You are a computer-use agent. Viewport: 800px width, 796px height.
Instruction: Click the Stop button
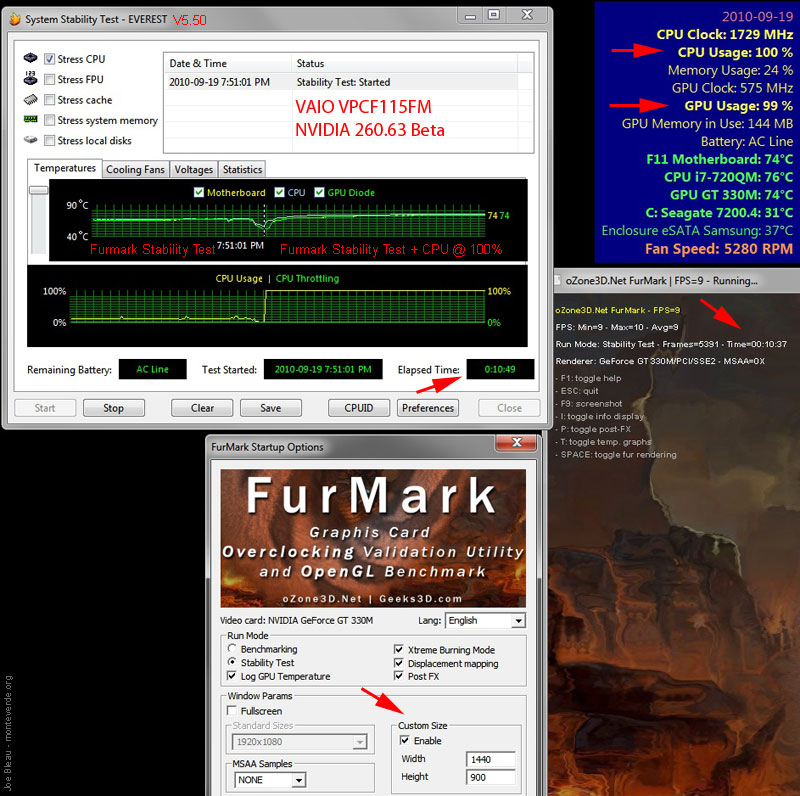pyautogui.click(x=113, y=408)
